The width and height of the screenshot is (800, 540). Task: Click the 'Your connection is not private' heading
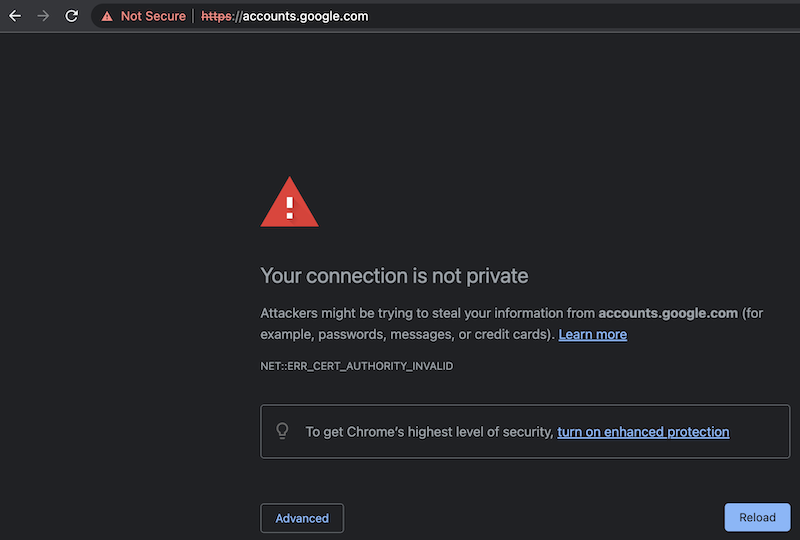[x=394, y=275]
